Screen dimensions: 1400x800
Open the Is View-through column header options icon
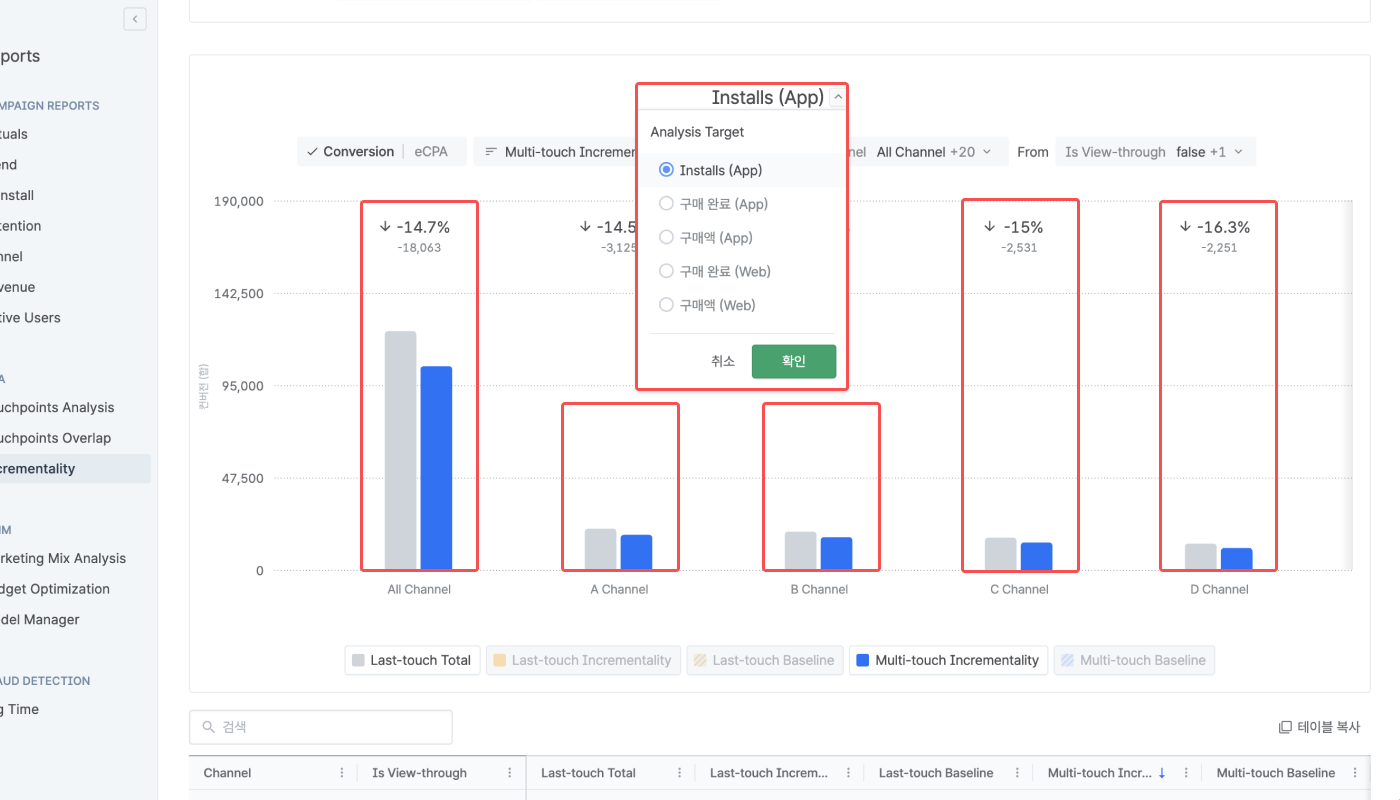point(510,773)
